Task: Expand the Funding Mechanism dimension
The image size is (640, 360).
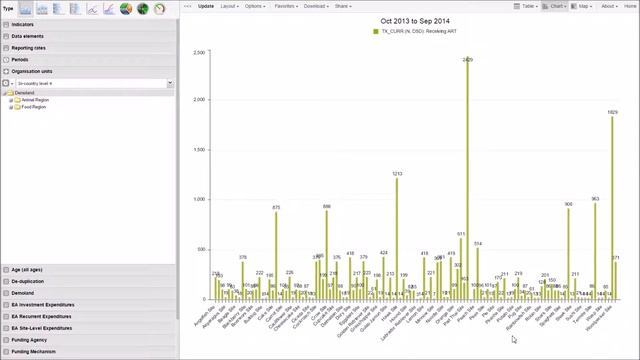Action: 89,351
